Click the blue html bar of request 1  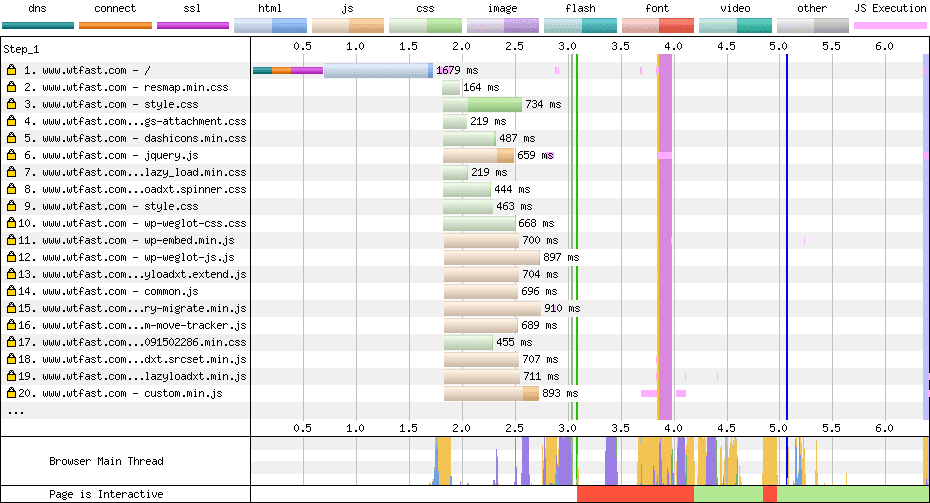point(376,71)
